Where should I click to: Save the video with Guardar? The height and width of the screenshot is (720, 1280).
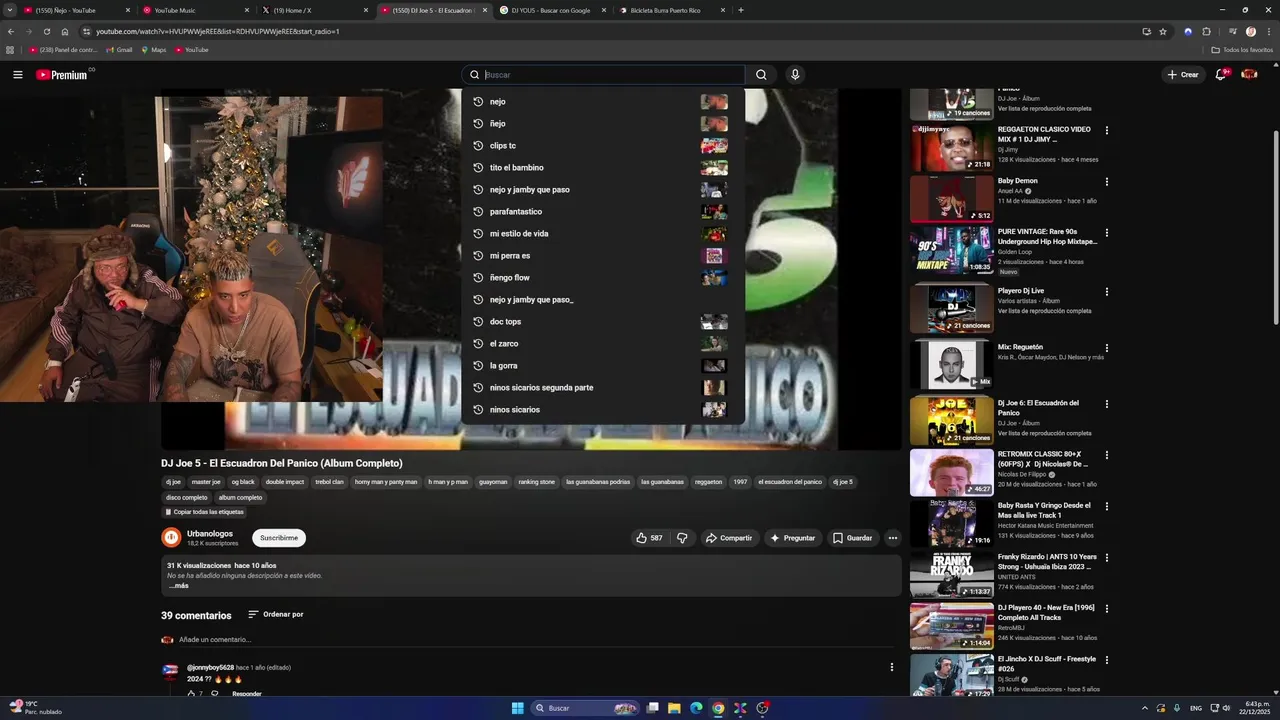click(x=853, y=538)
